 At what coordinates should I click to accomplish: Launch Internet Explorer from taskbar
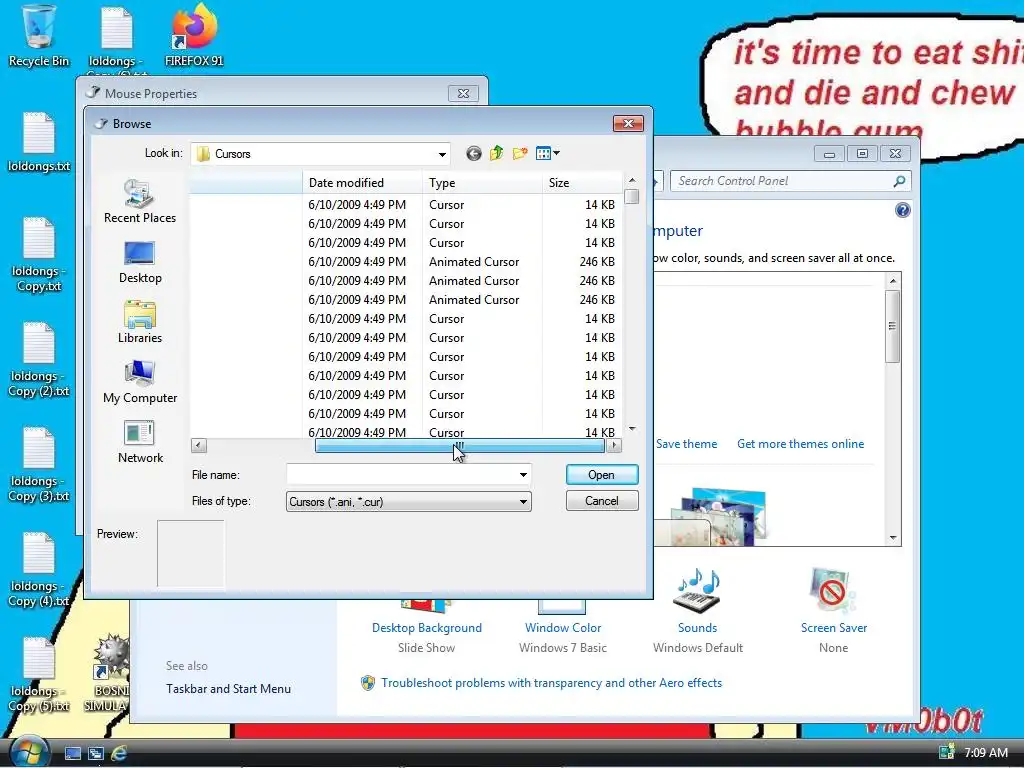(x=119, y=754)
